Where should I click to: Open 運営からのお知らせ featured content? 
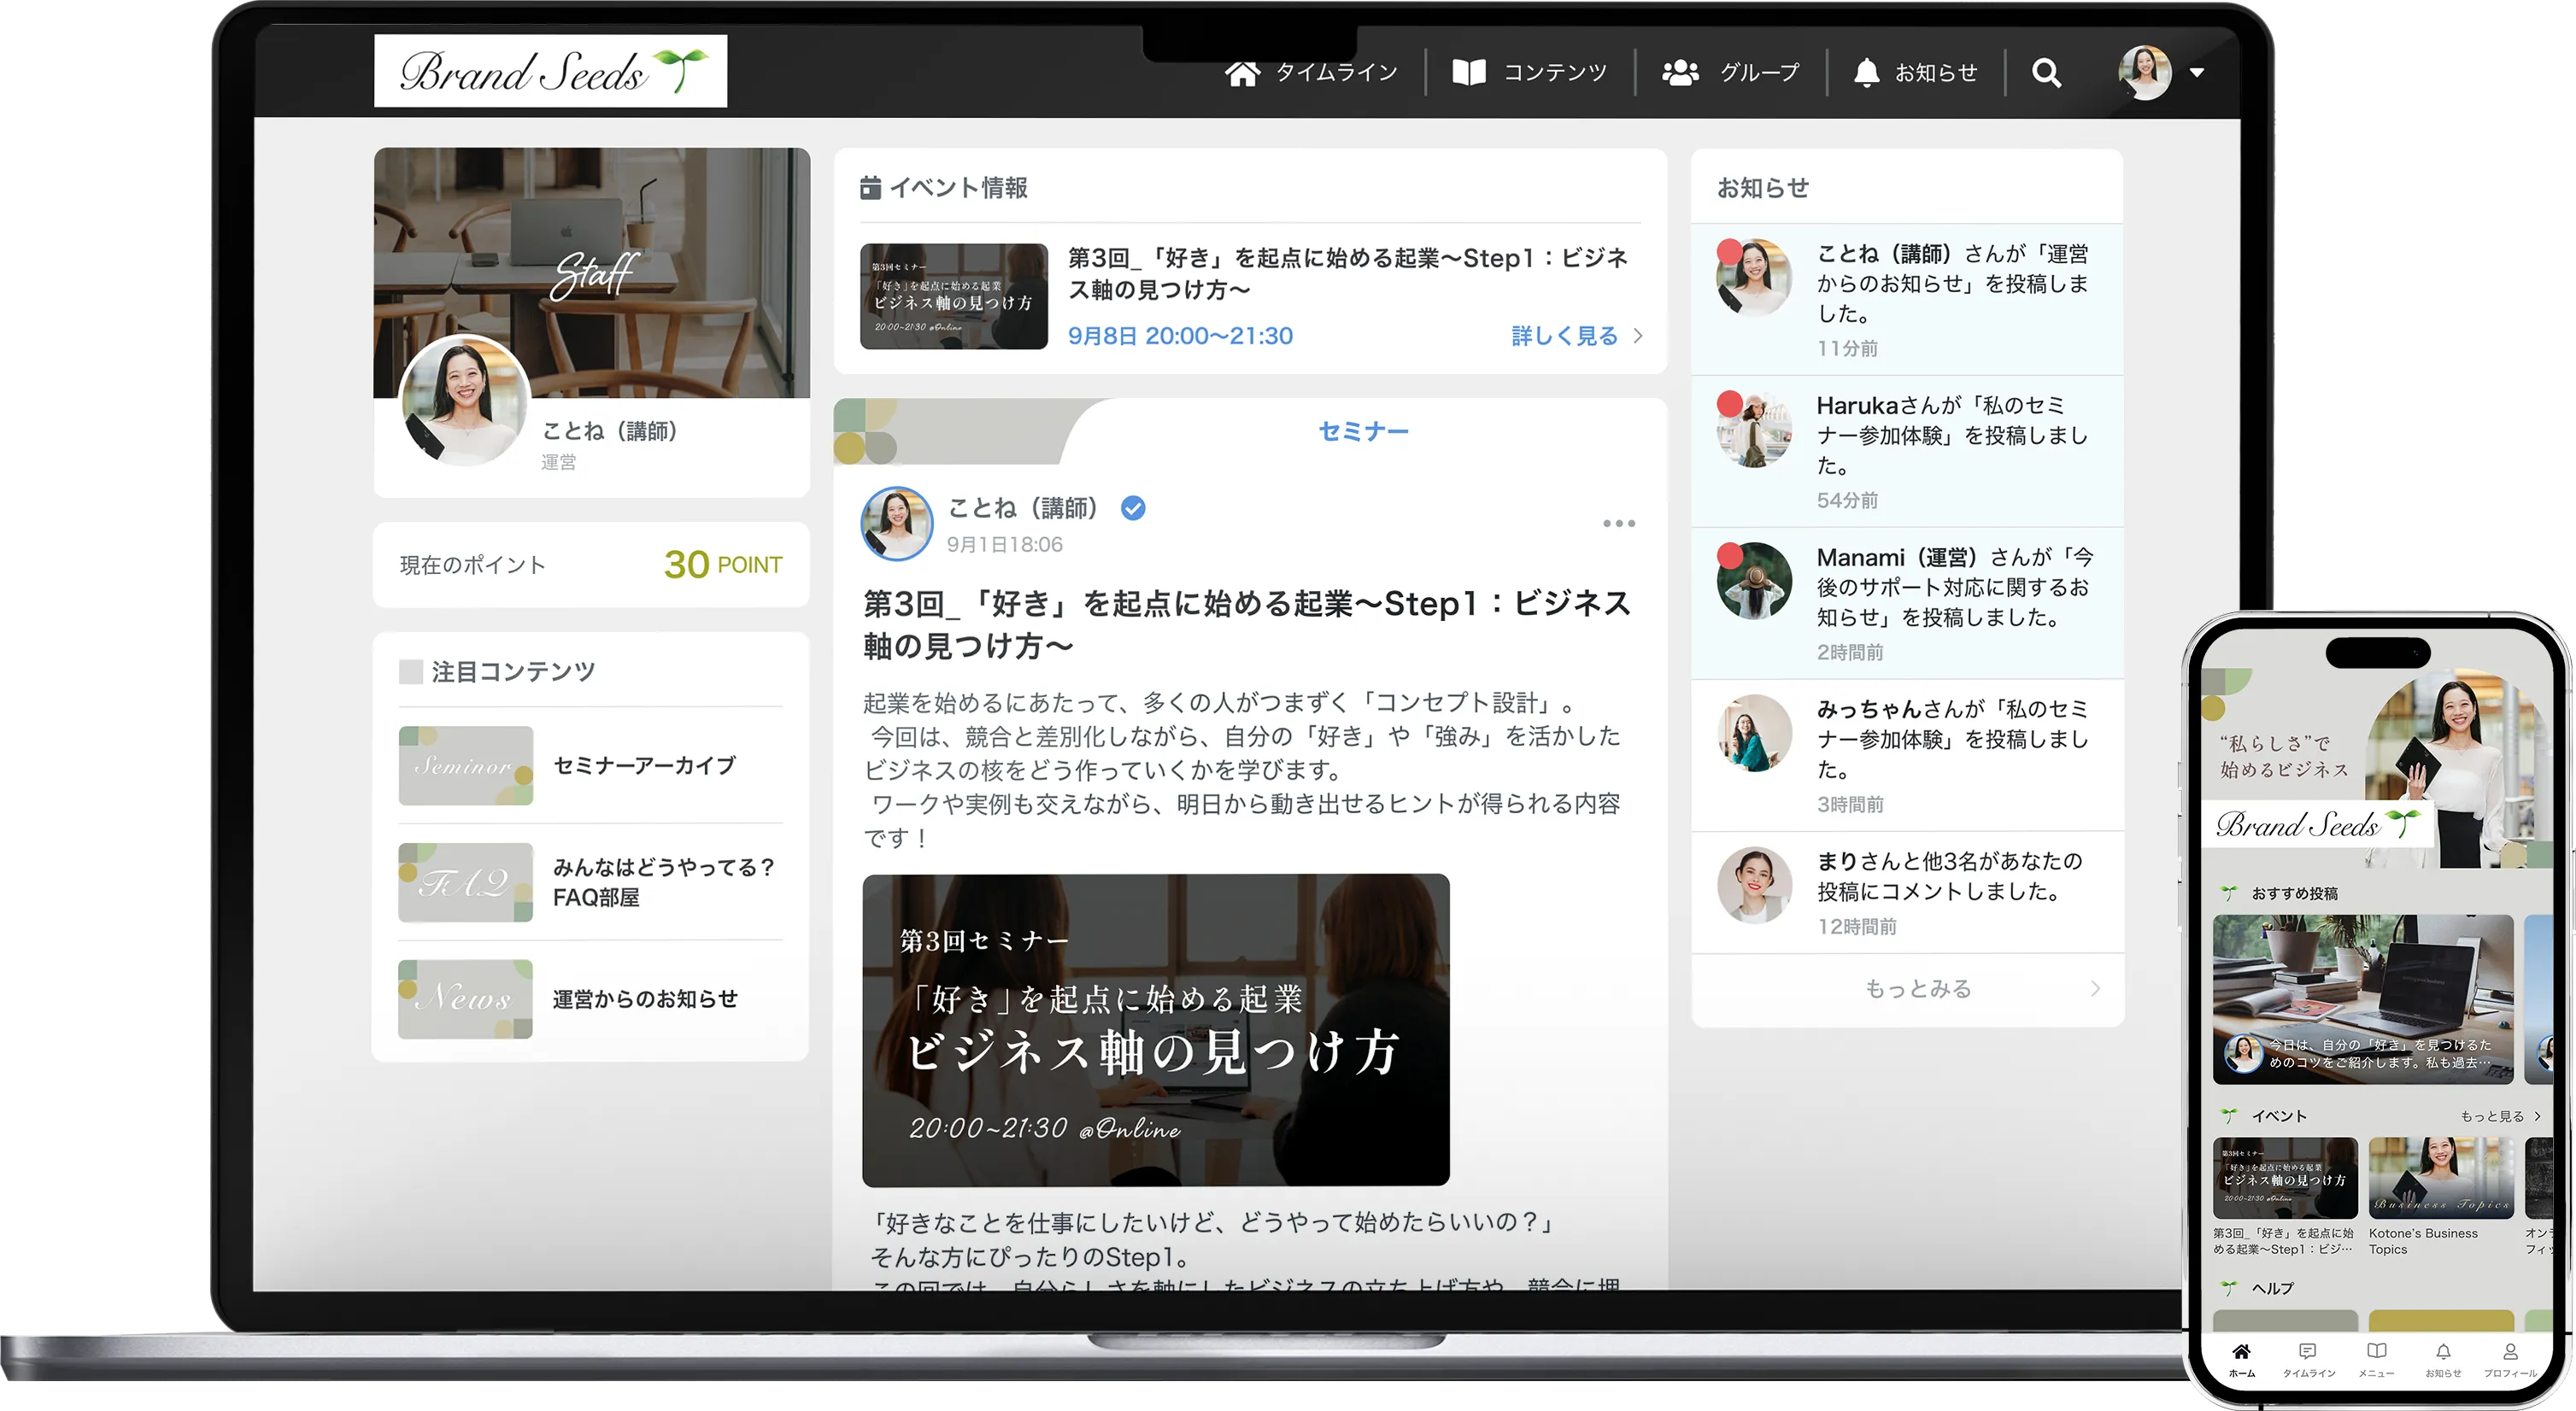[590, 999]
